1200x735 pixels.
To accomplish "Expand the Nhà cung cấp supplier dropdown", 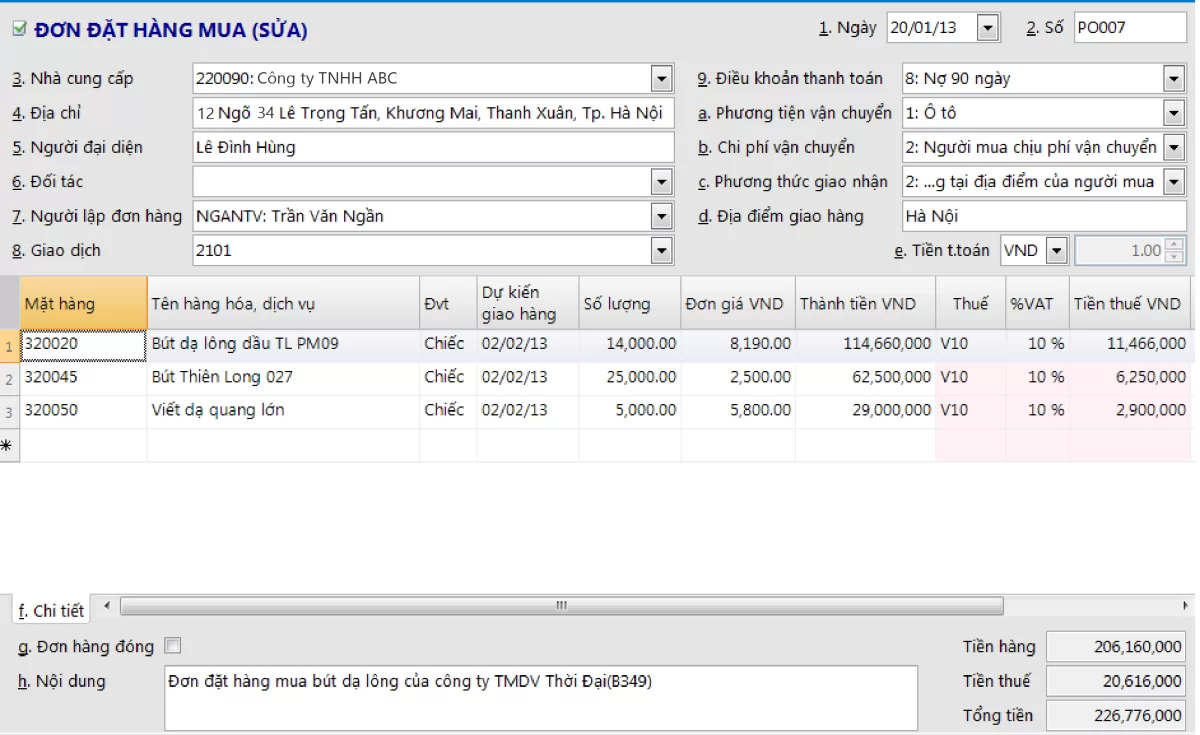I will click(661, 79).
